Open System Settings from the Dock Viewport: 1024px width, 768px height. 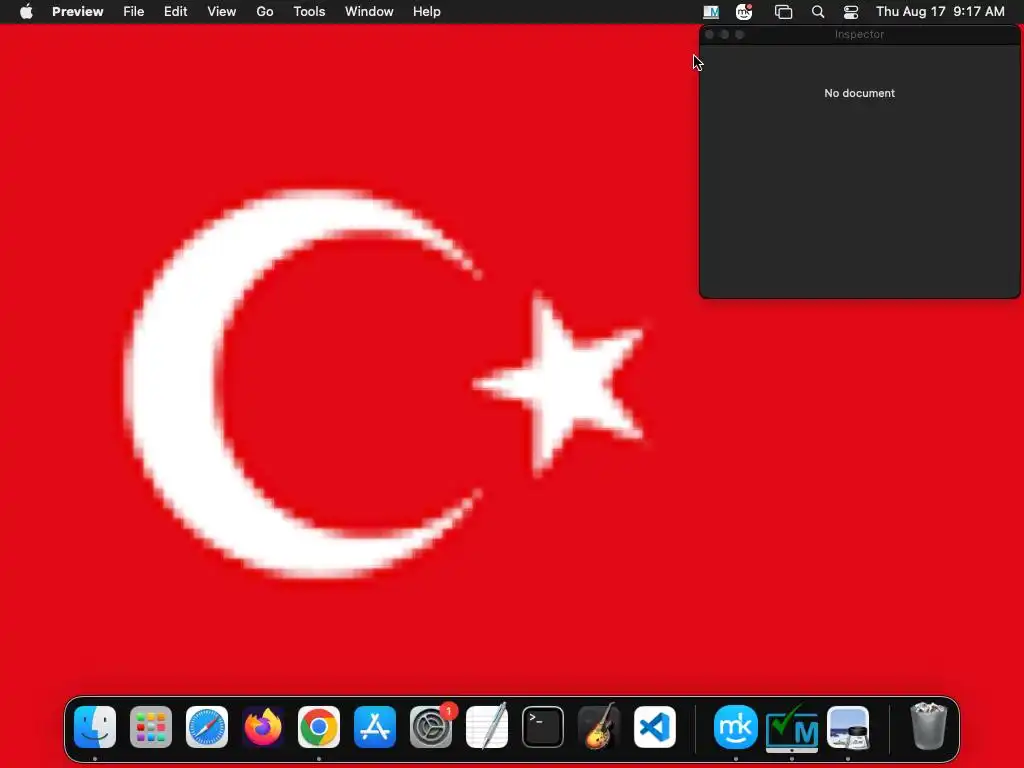(x=431, y=727)
